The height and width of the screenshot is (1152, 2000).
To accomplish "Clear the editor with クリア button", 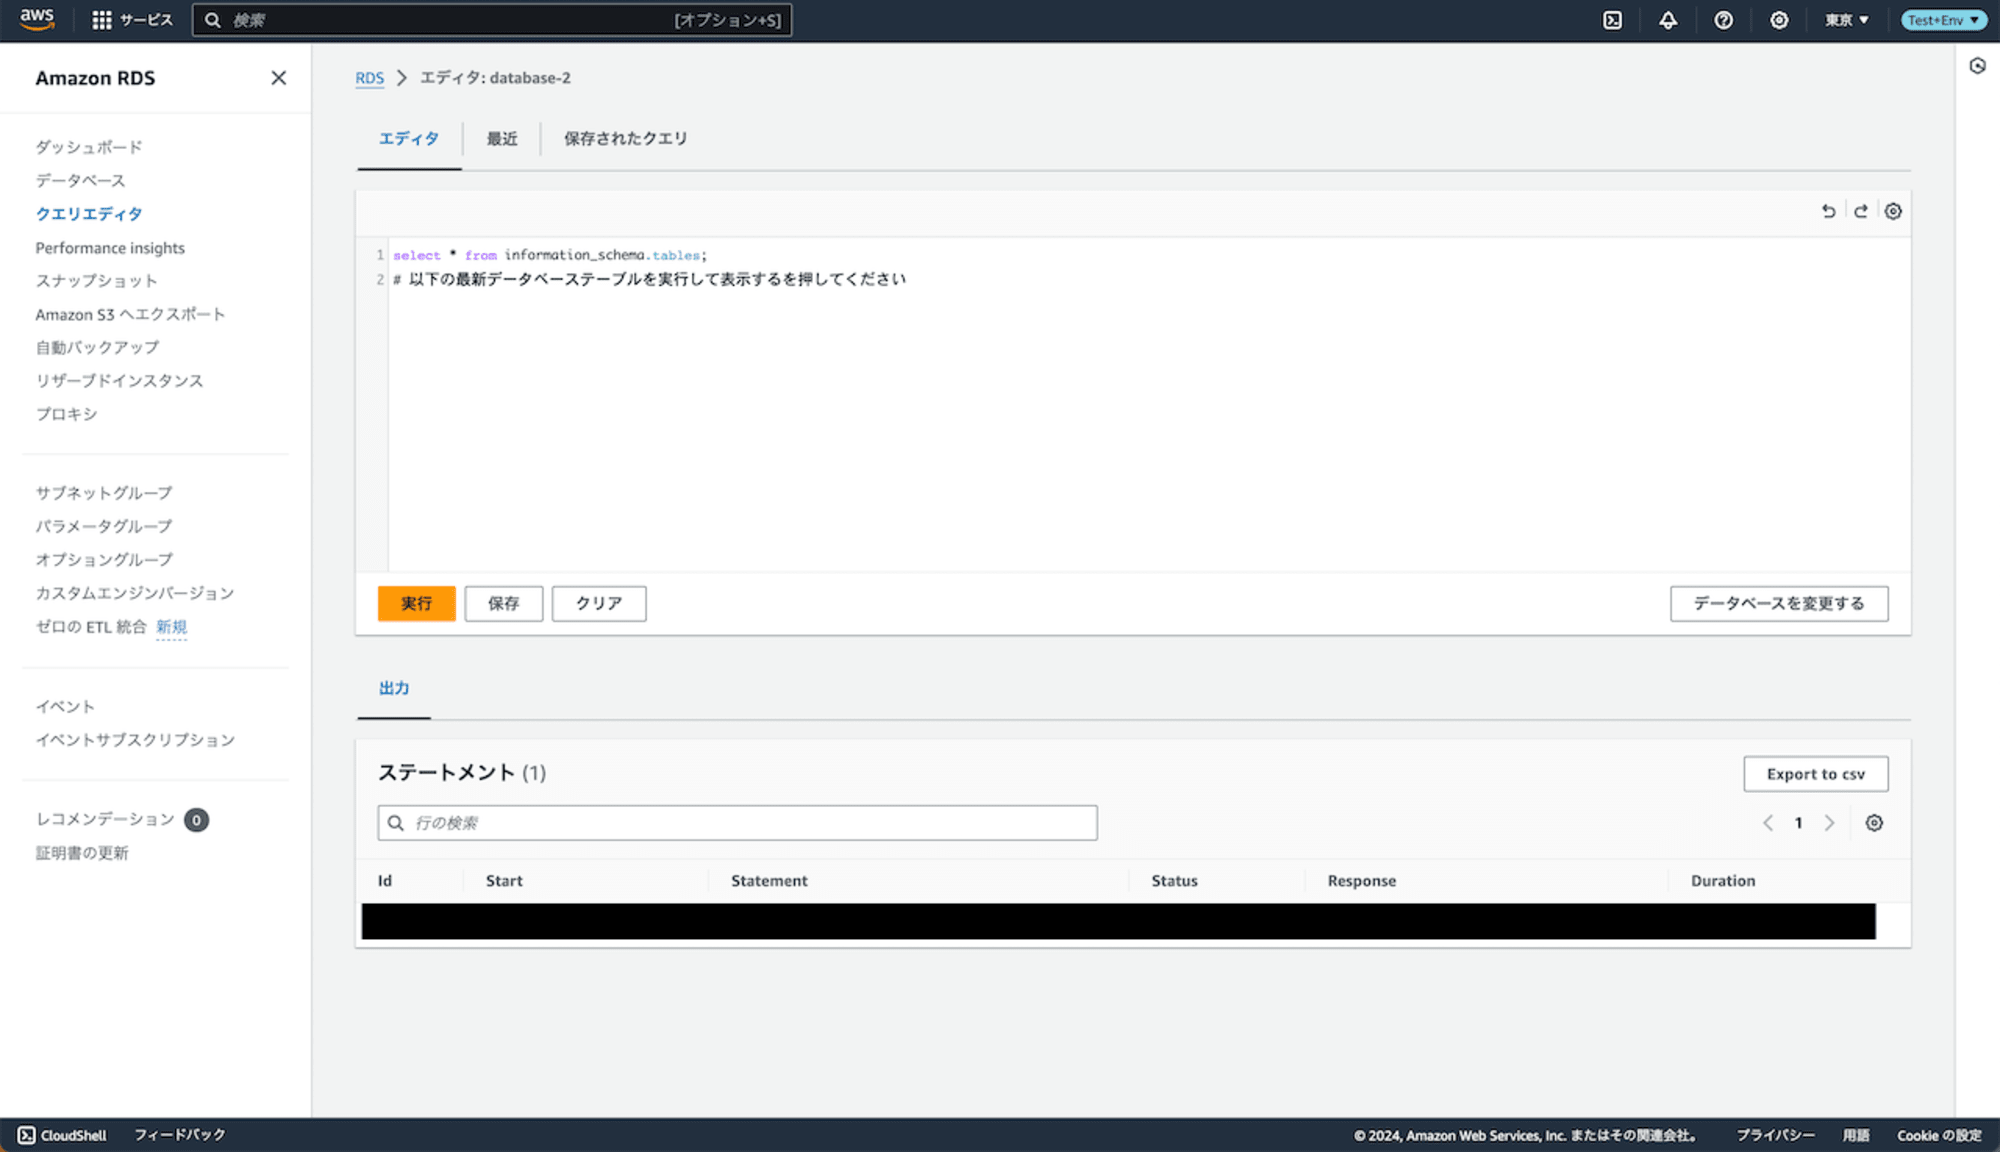I will [x=598, y=603].
